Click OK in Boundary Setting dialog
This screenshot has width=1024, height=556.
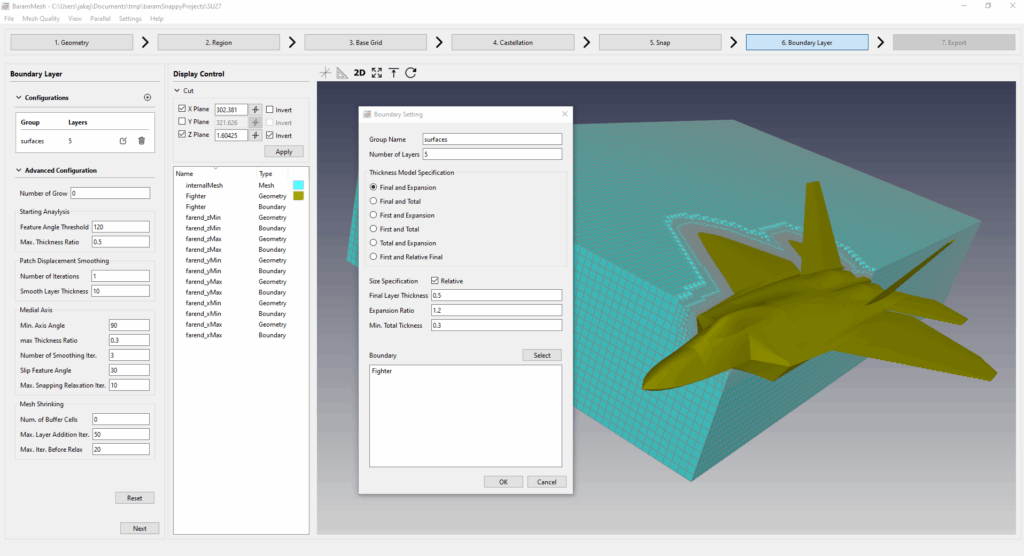coord(503,481)
